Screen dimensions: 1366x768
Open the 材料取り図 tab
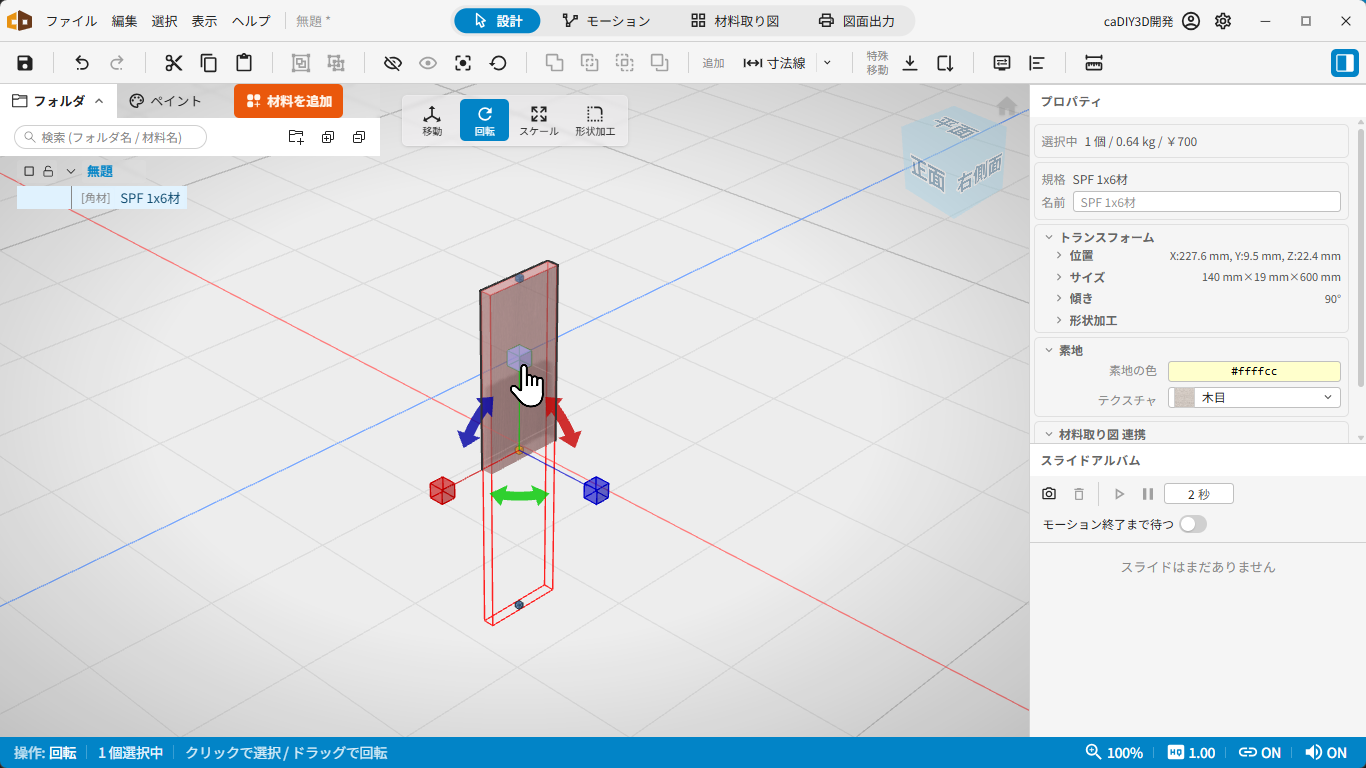[x=735, y=21]
